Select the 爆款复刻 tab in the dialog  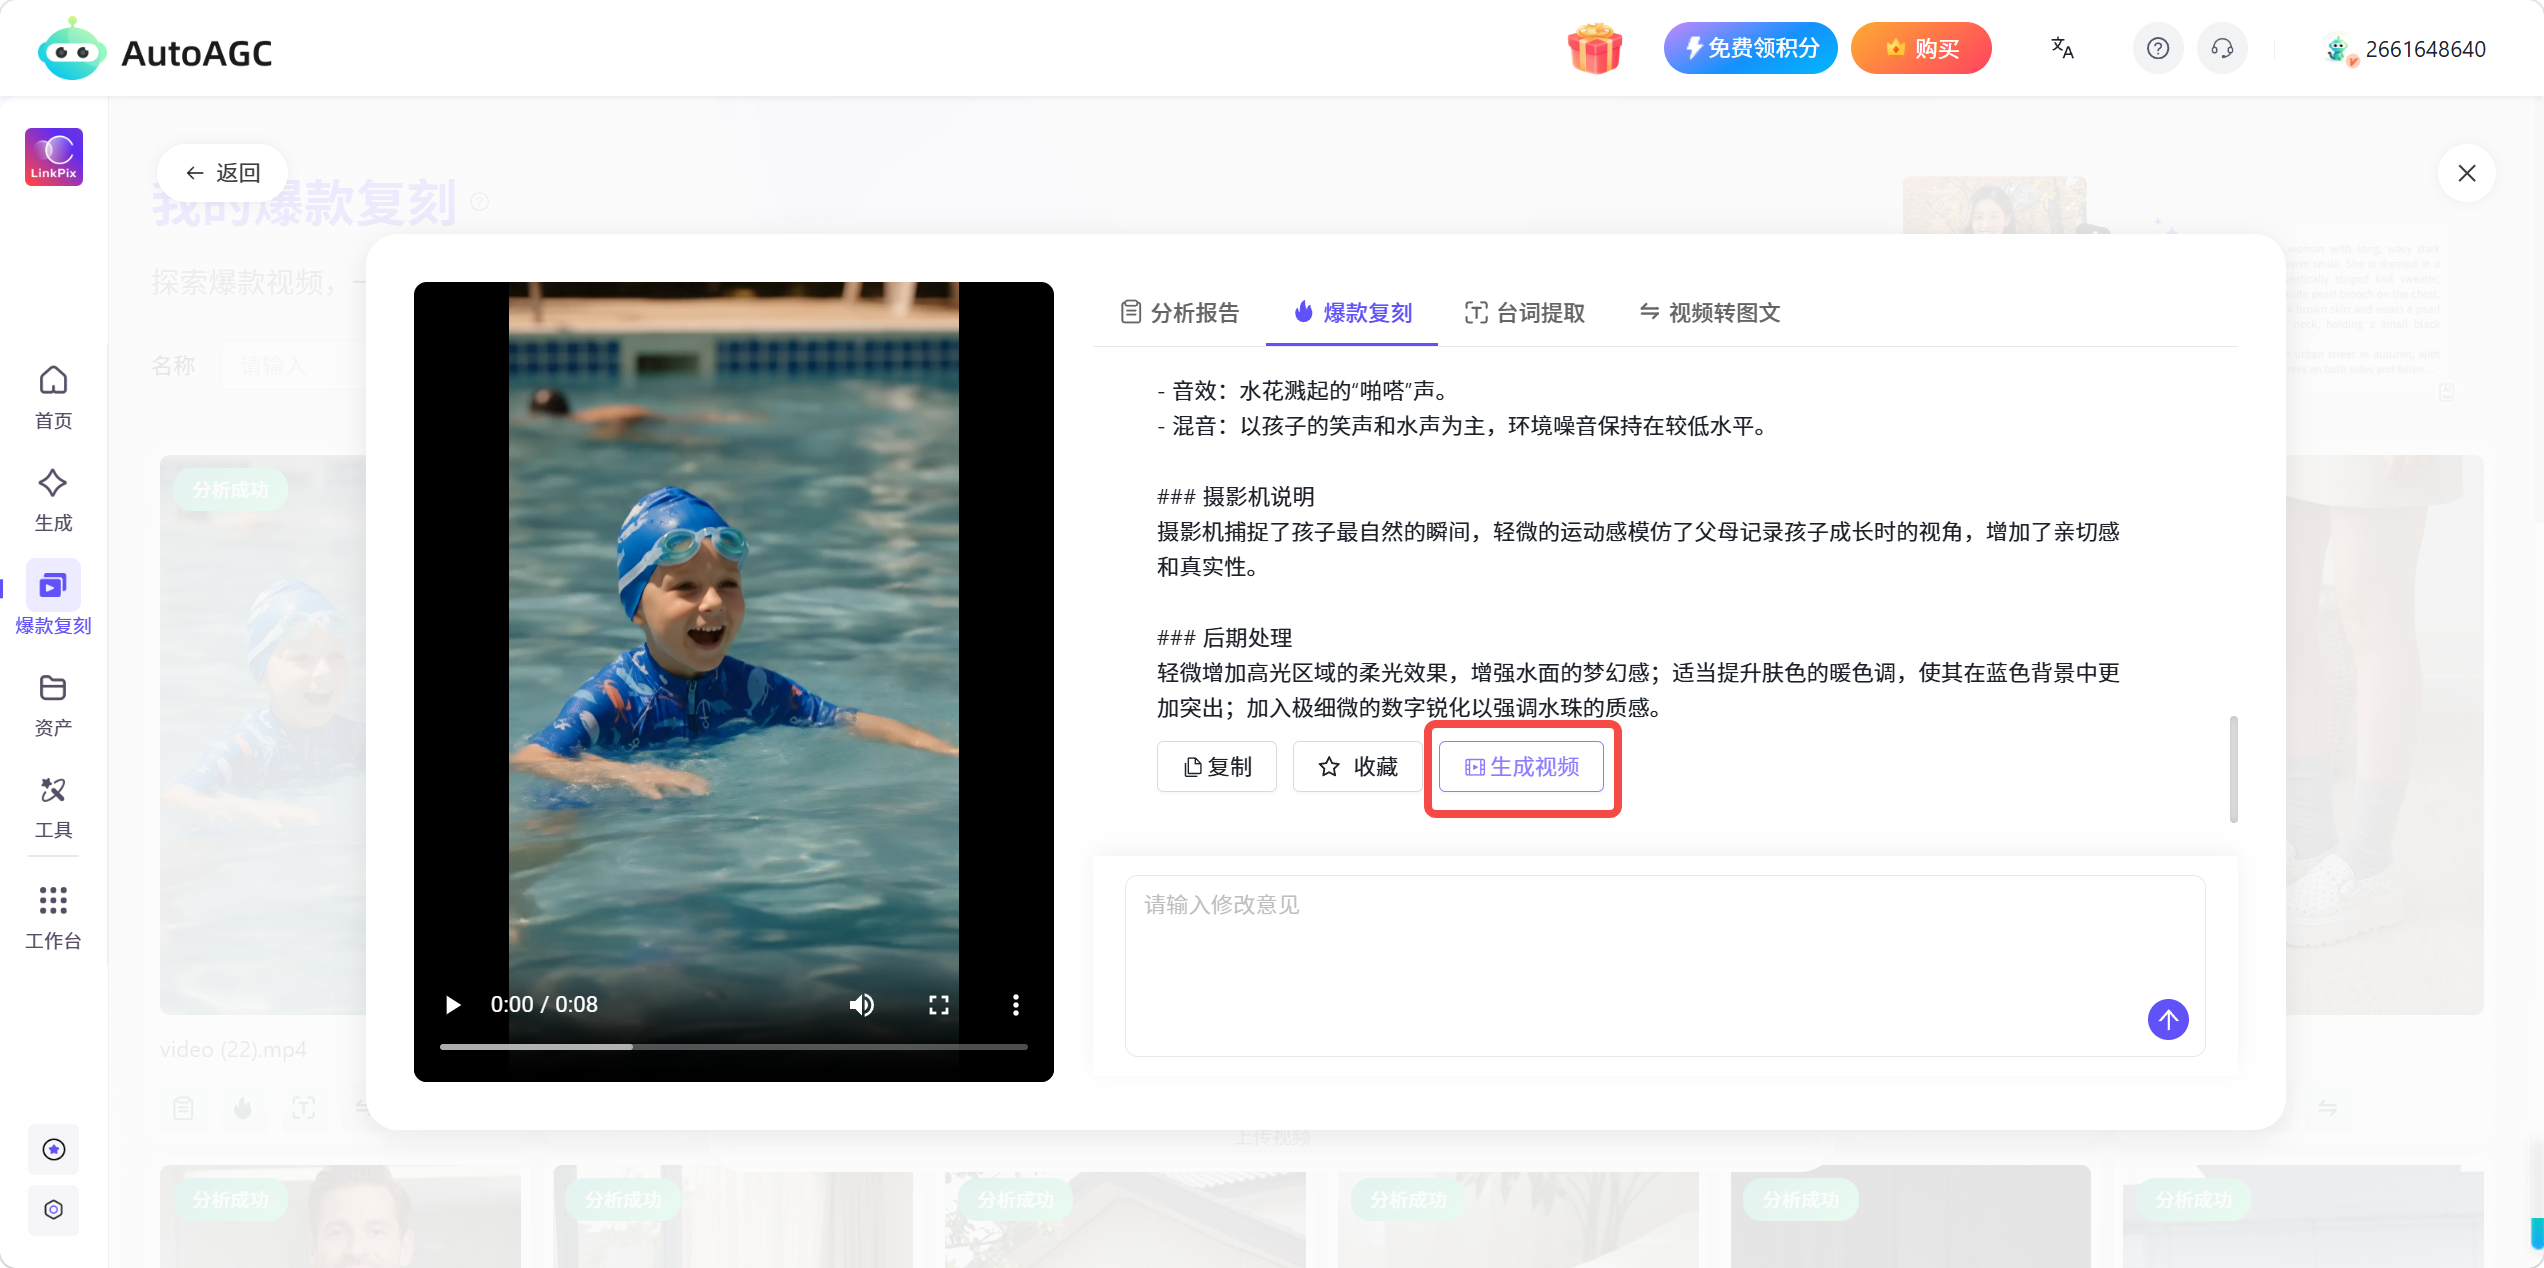[x=1352, y=312]
